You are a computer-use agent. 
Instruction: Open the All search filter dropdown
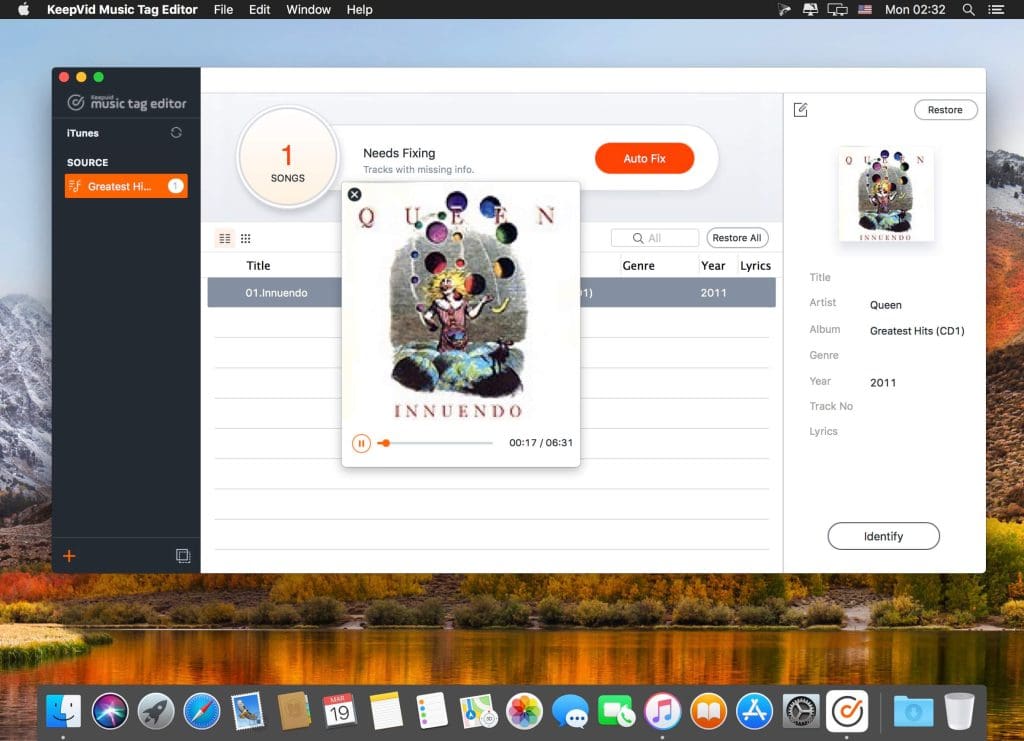coord(655,237)
